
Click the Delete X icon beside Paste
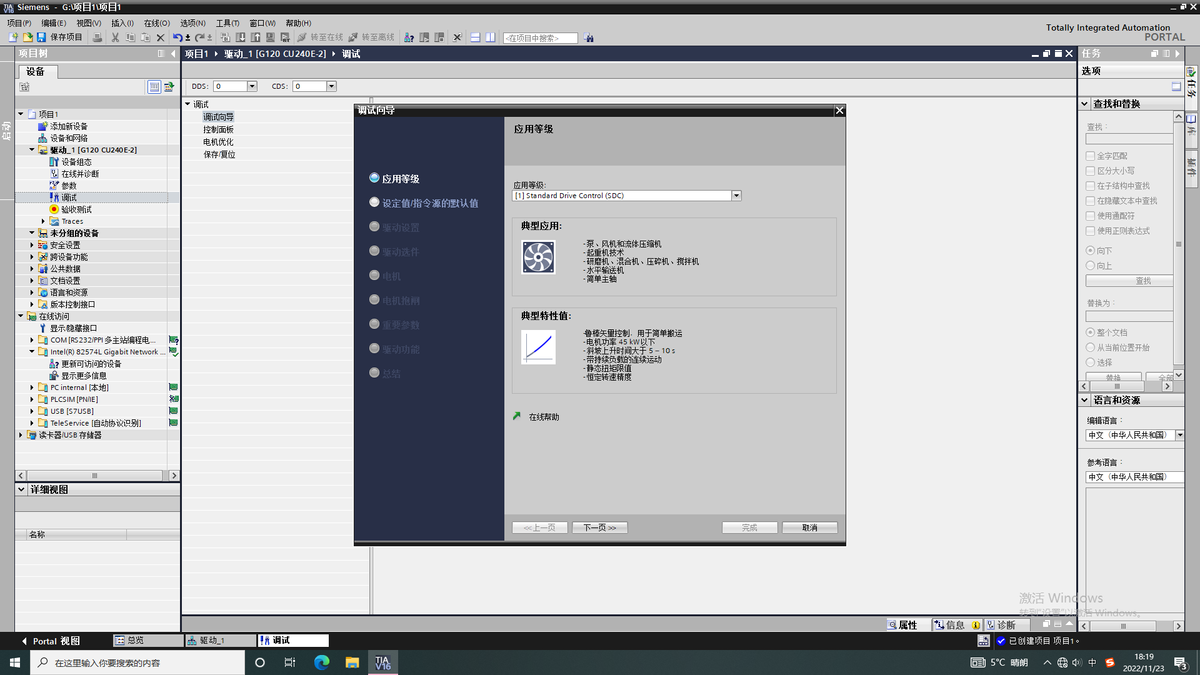160,37
